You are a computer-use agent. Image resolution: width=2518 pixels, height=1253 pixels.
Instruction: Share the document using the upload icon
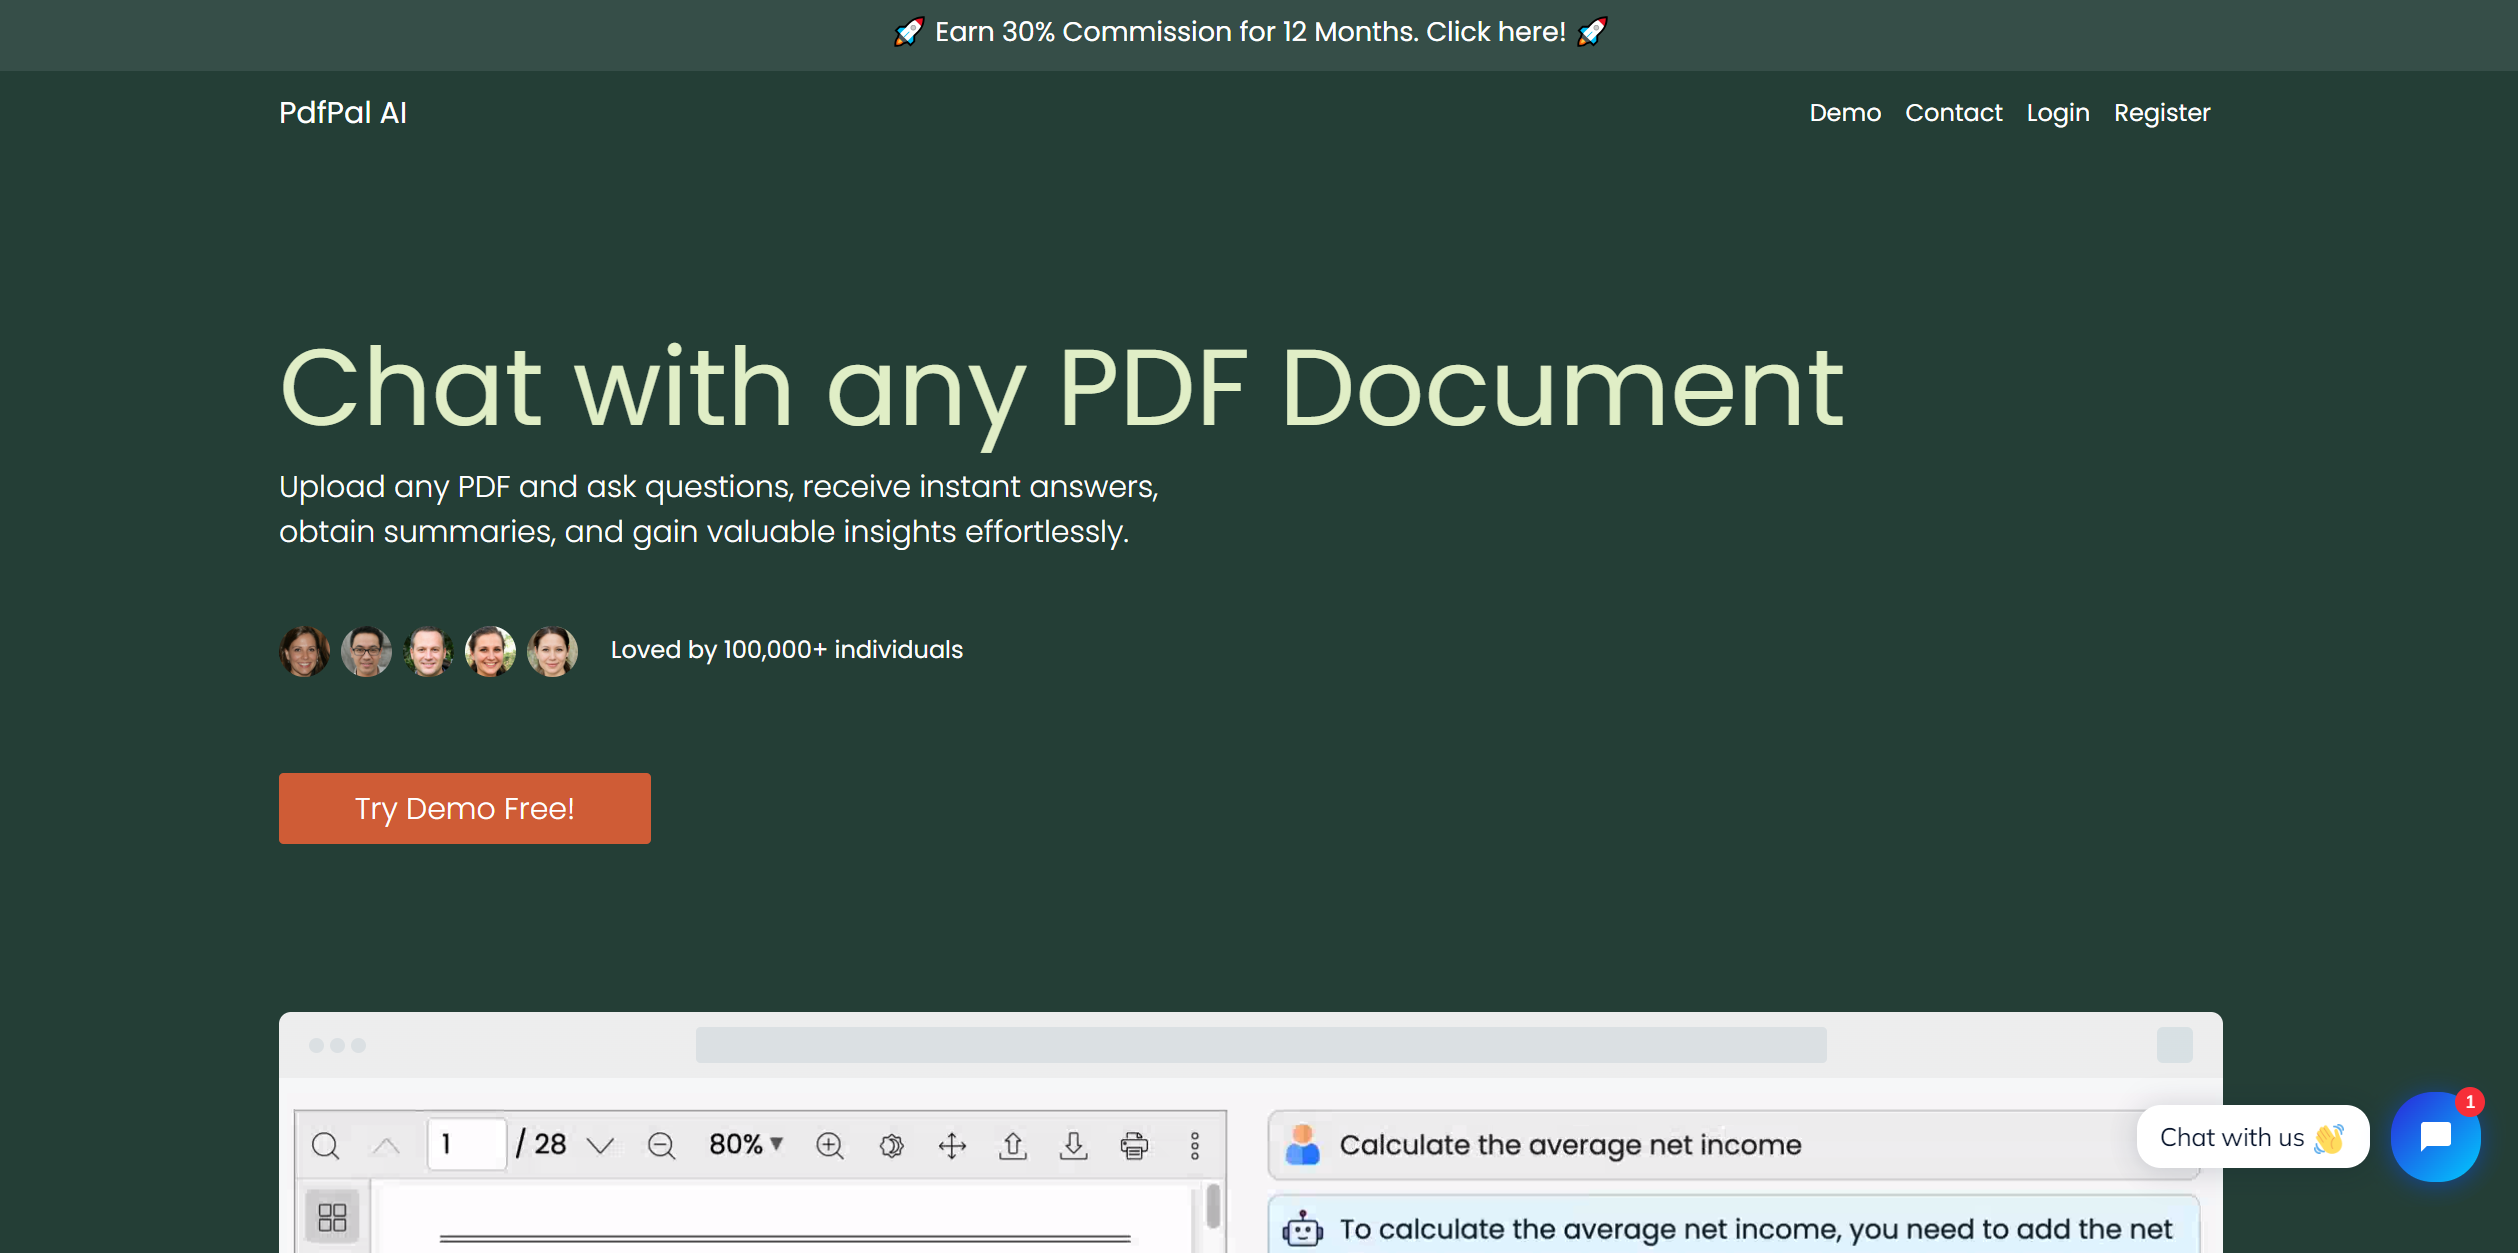pos(1014,1146)
